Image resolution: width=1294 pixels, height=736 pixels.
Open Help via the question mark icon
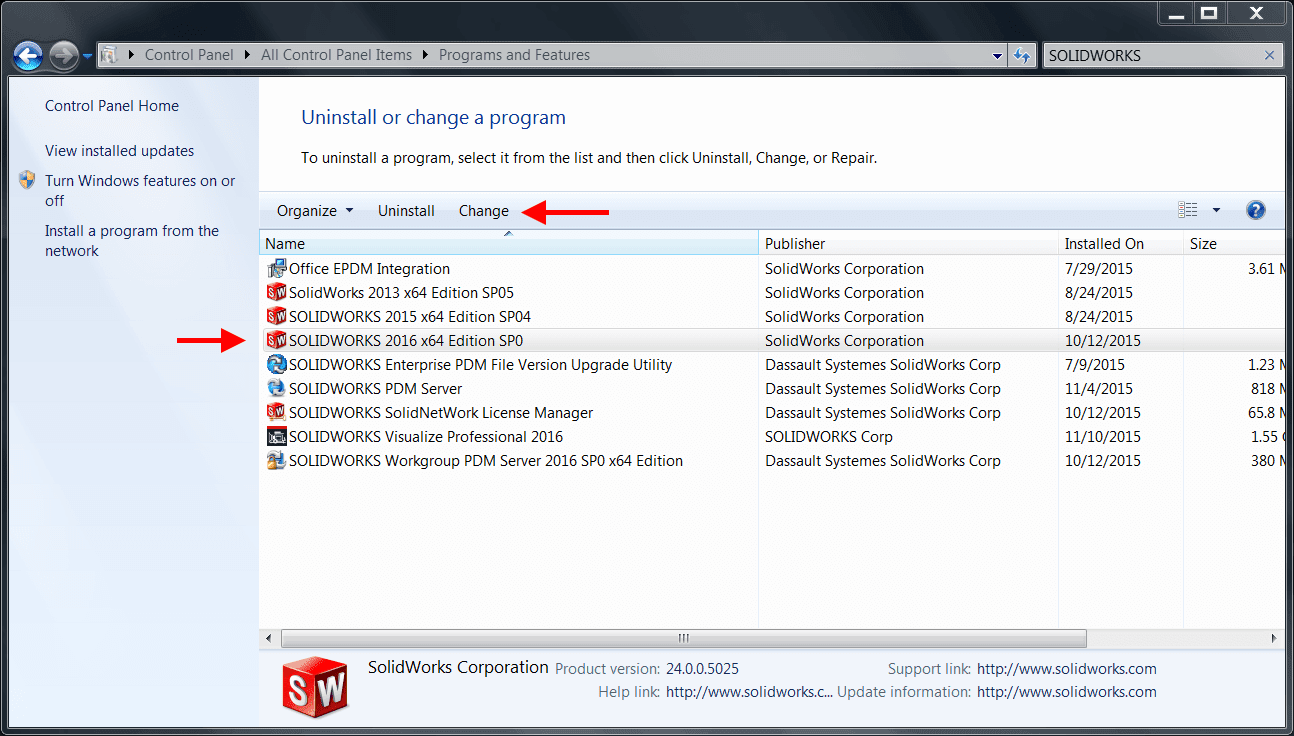[1256, 210]
